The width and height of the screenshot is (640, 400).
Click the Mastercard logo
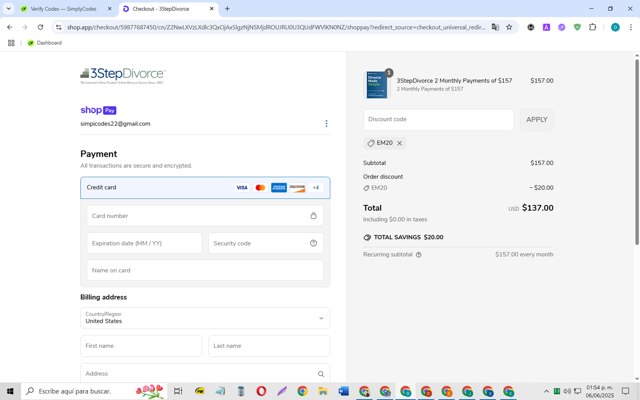point(260,188)
